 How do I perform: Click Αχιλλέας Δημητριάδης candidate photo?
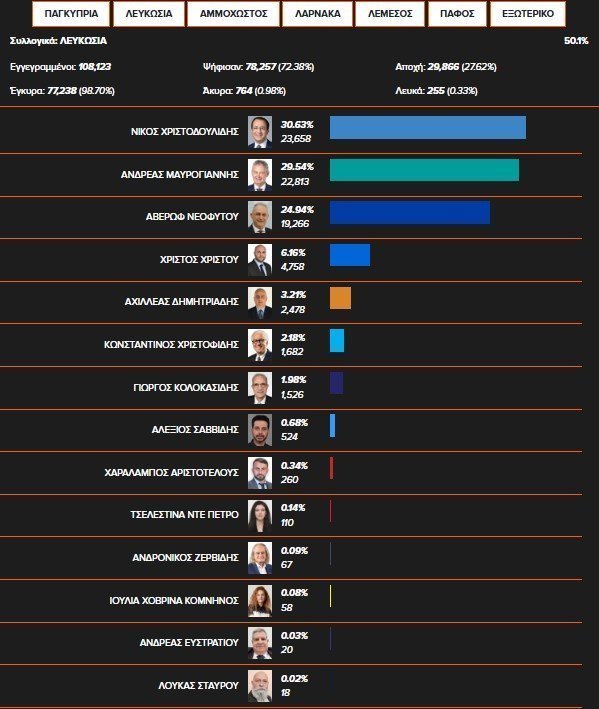260,303
